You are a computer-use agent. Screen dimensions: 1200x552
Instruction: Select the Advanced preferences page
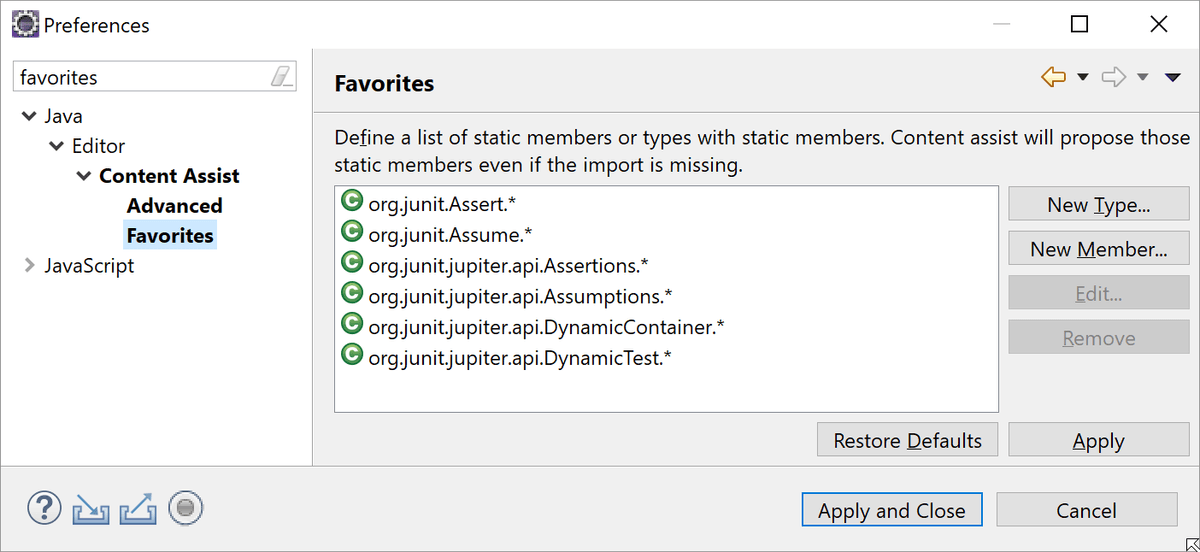point(174,205)
